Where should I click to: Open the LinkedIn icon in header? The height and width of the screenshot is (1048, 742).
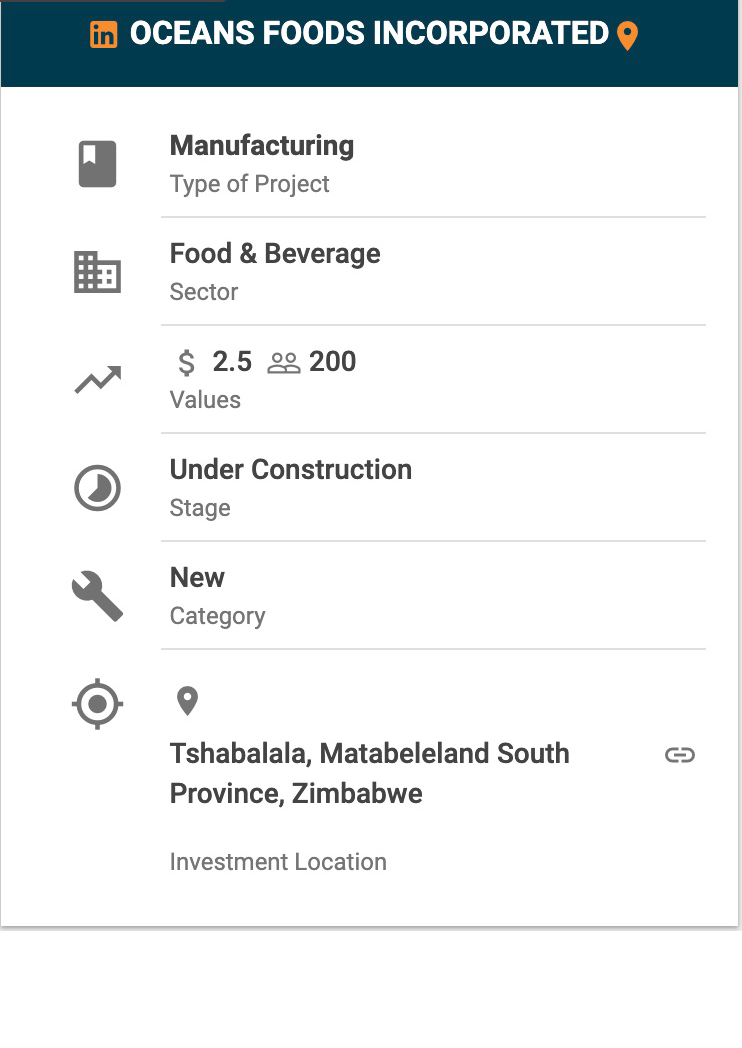104,34
